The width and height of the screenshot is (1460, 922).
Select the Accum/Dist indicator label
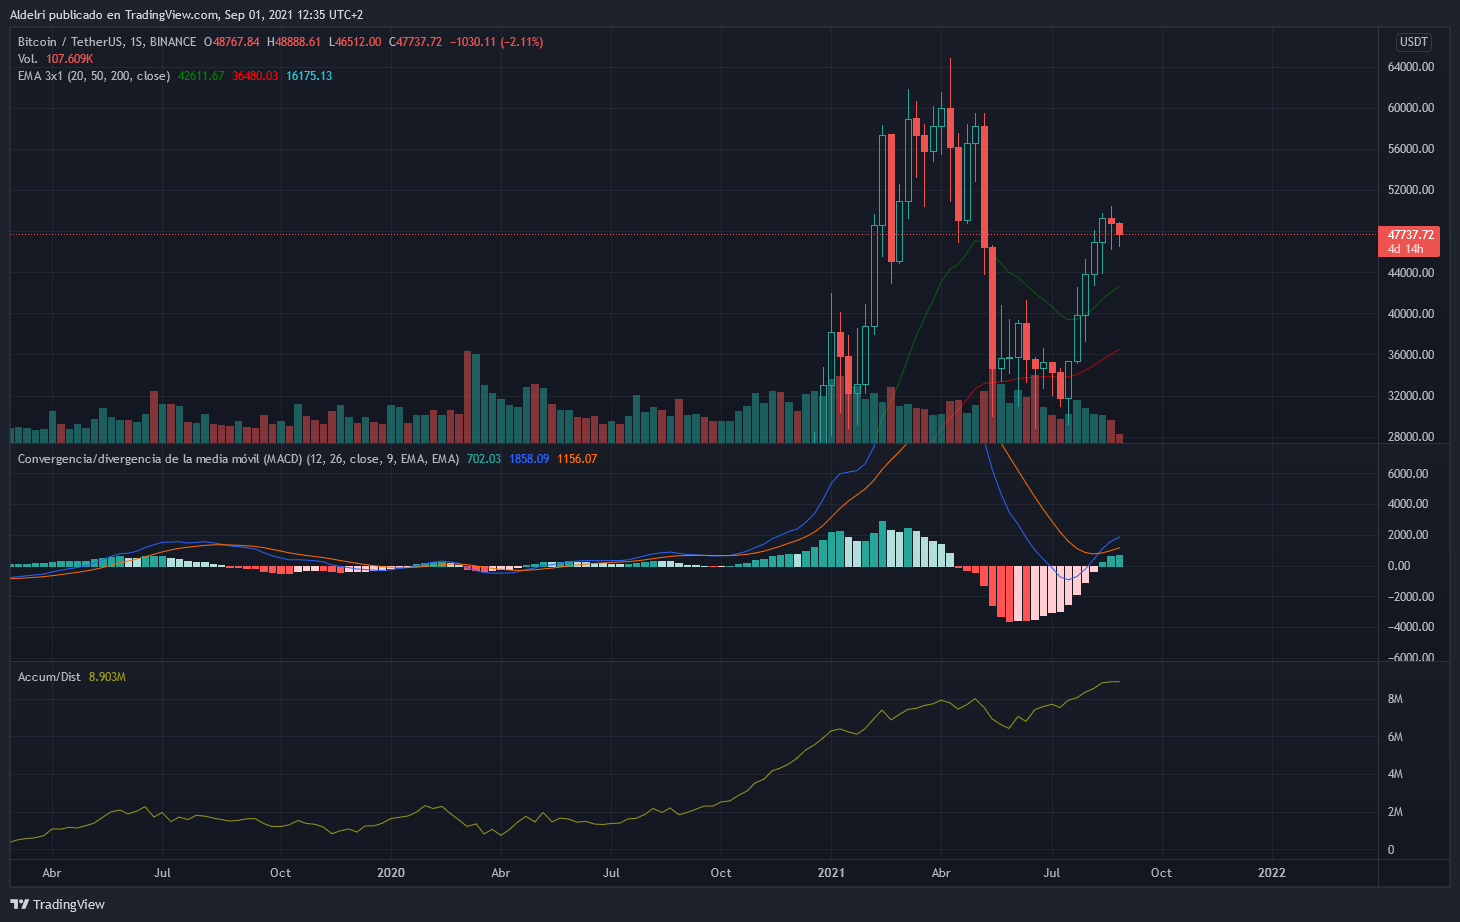pyautogui.click(x=49, y=677)
